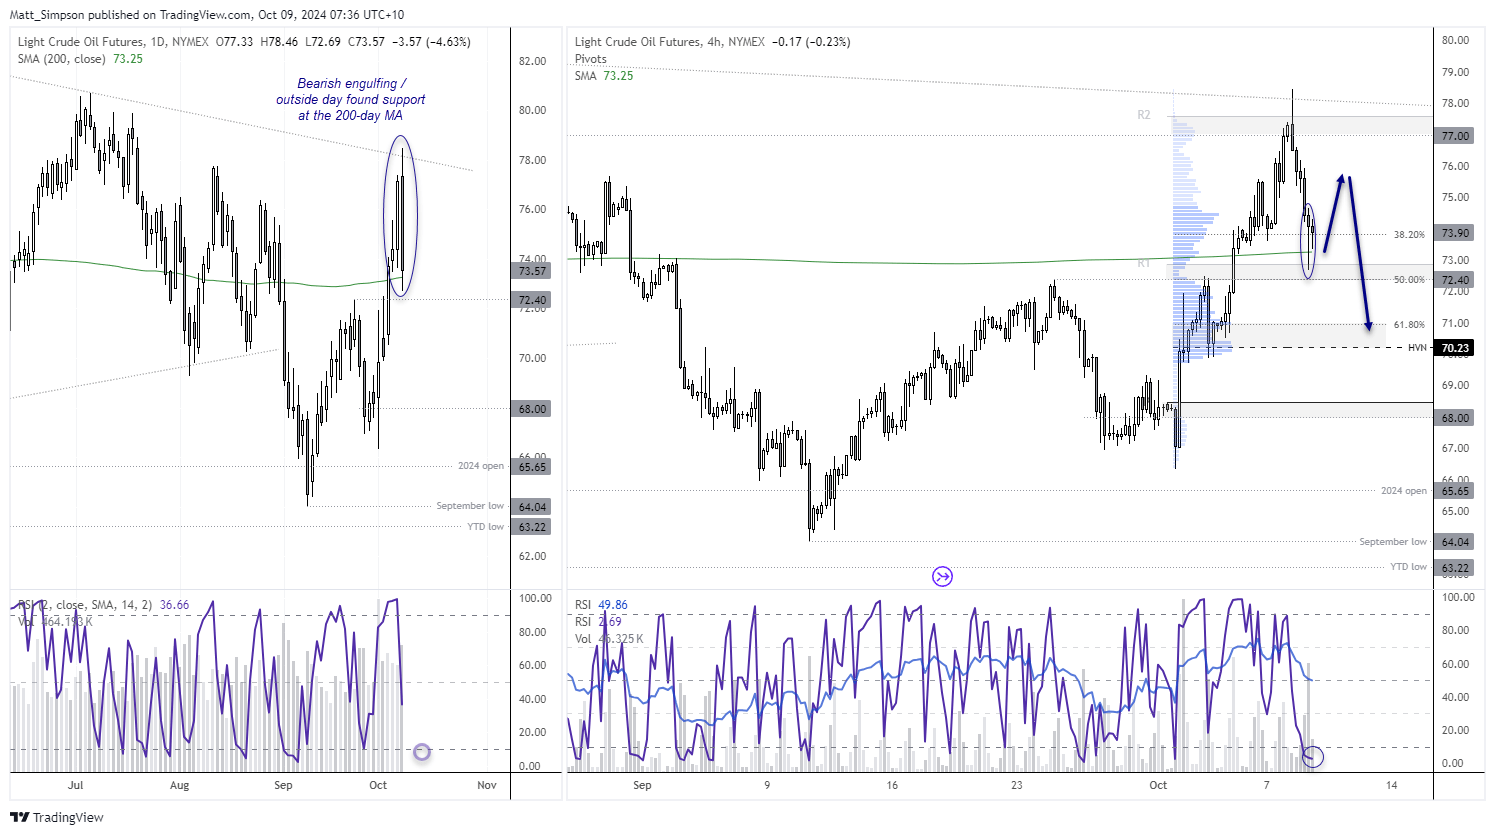Click the Vol 464.193K legend on daily chart
This screenshot has width=1495, height=835.
pos(55,622)
